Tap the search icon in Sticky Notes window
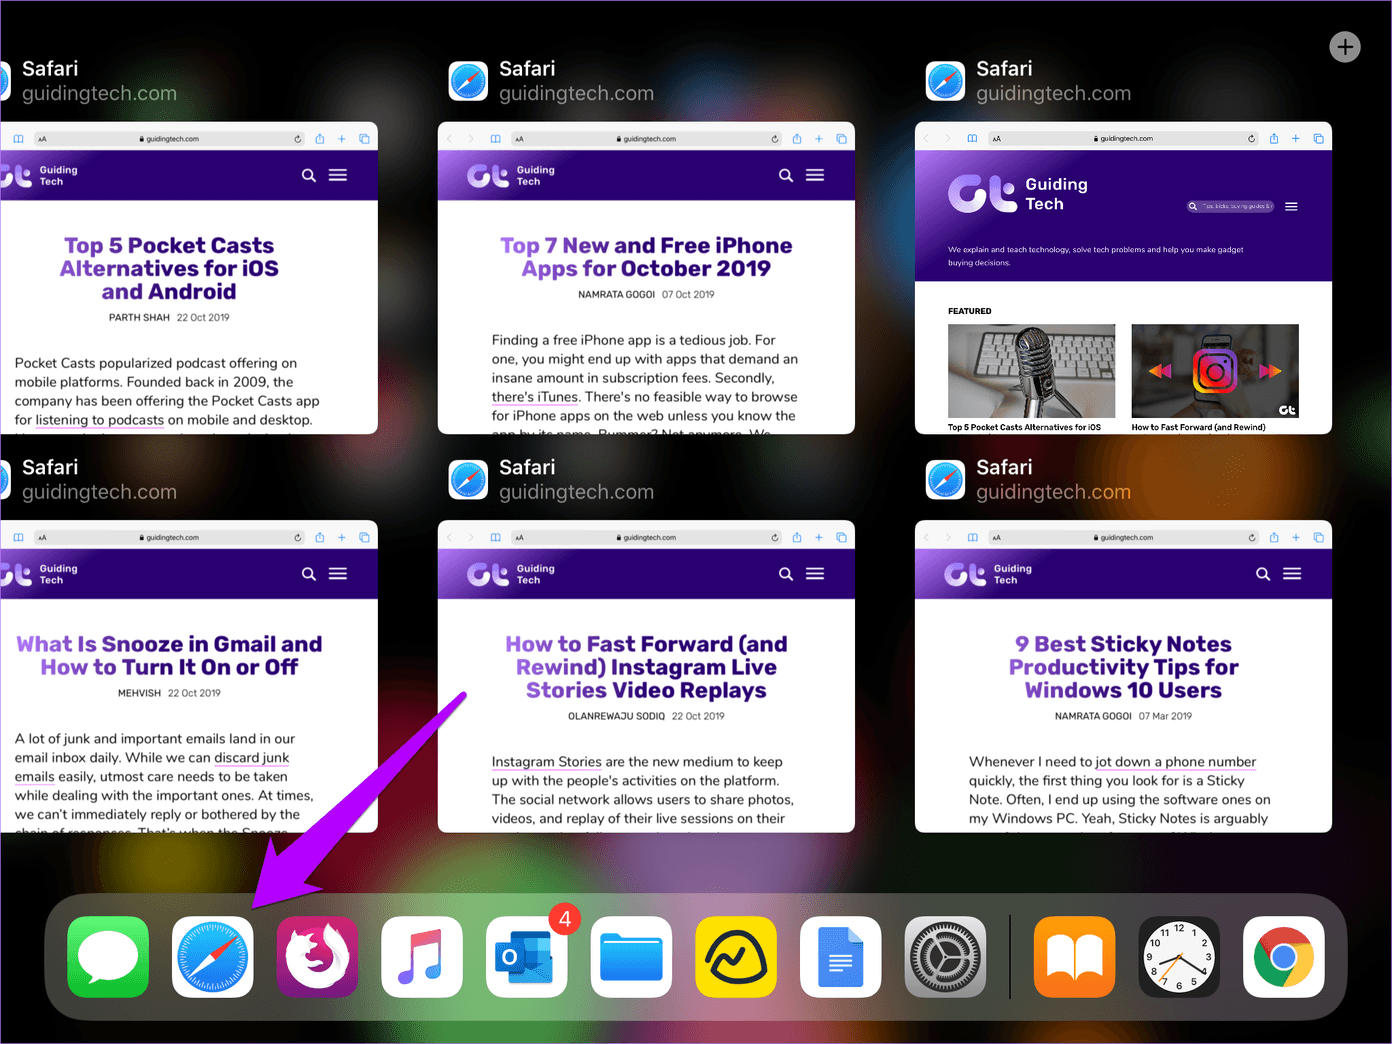 (x=1263, y=574)
